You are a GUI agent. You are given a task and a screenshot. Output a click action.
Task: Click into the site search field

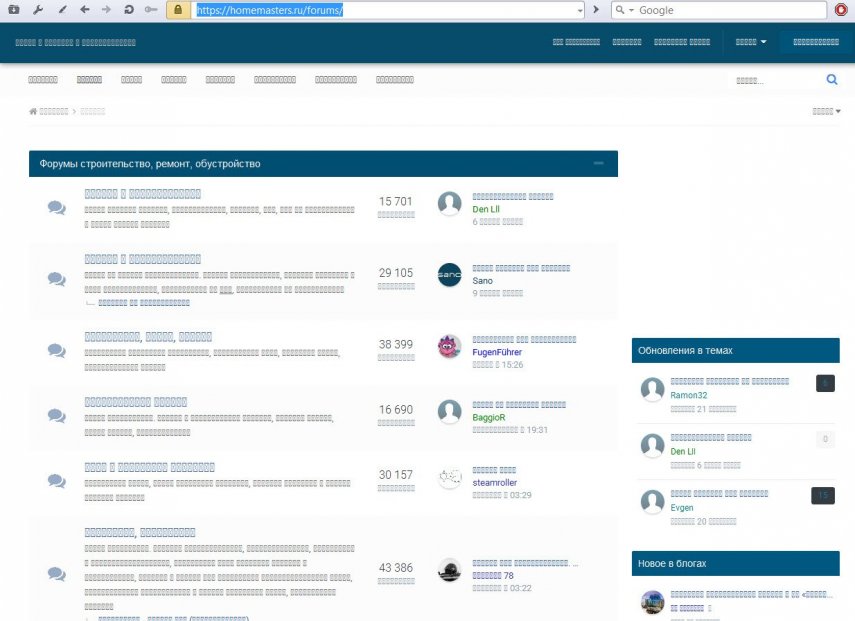tap(775, 80)
